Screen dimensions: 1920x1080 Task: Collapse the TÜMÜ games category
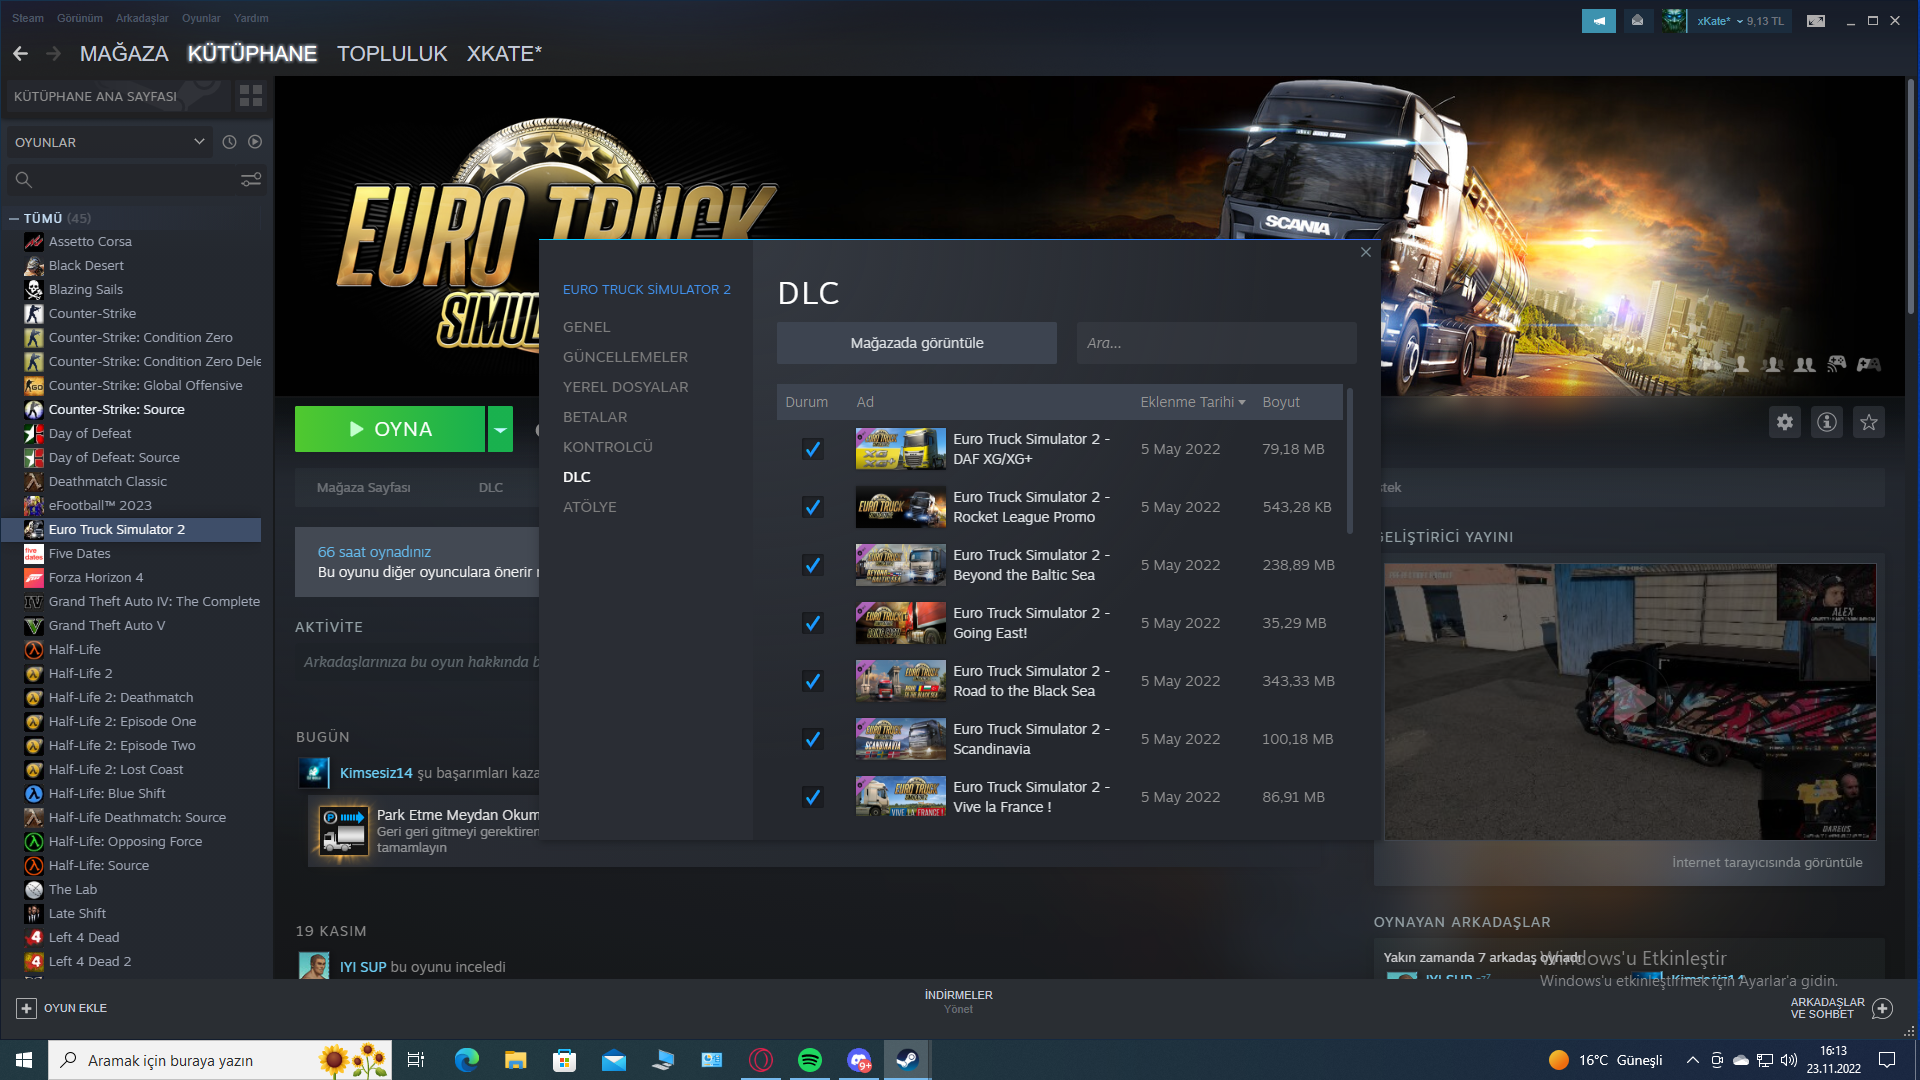(x=14, y=218)
